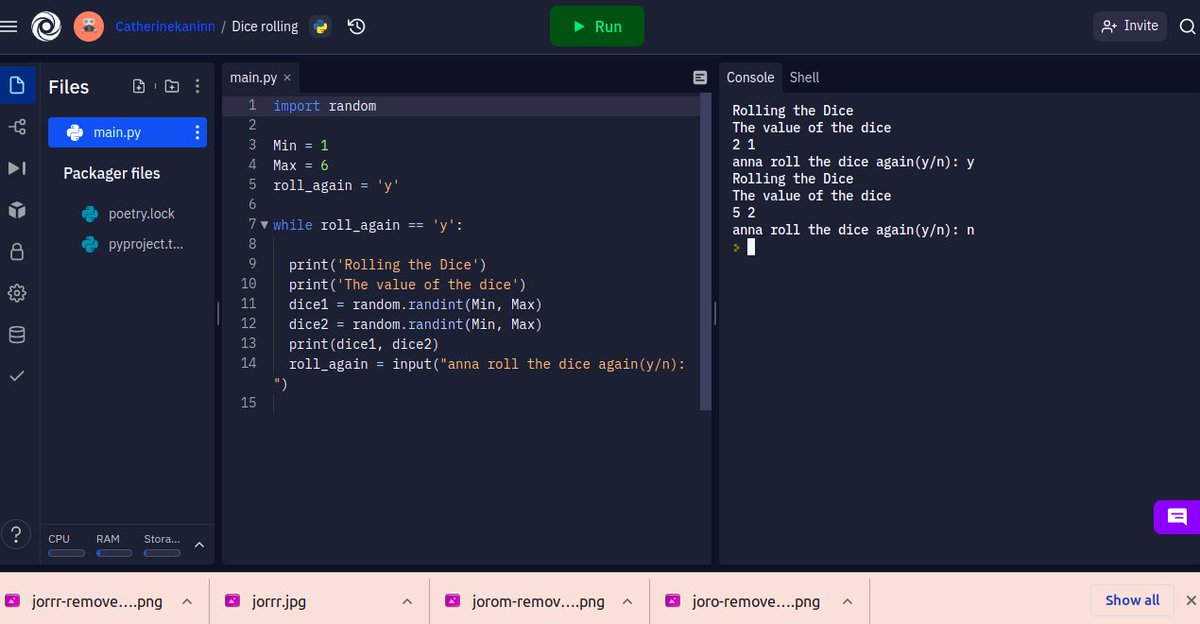Open the Version control sidebar icon

tap(16, 127)
